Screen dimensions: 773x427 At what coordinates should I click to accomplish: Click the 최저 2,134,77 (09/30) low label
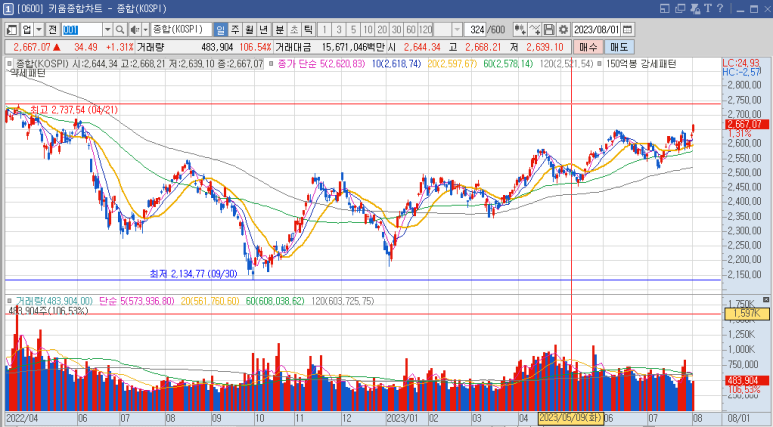pyautogui.click(x=194, y=274)
